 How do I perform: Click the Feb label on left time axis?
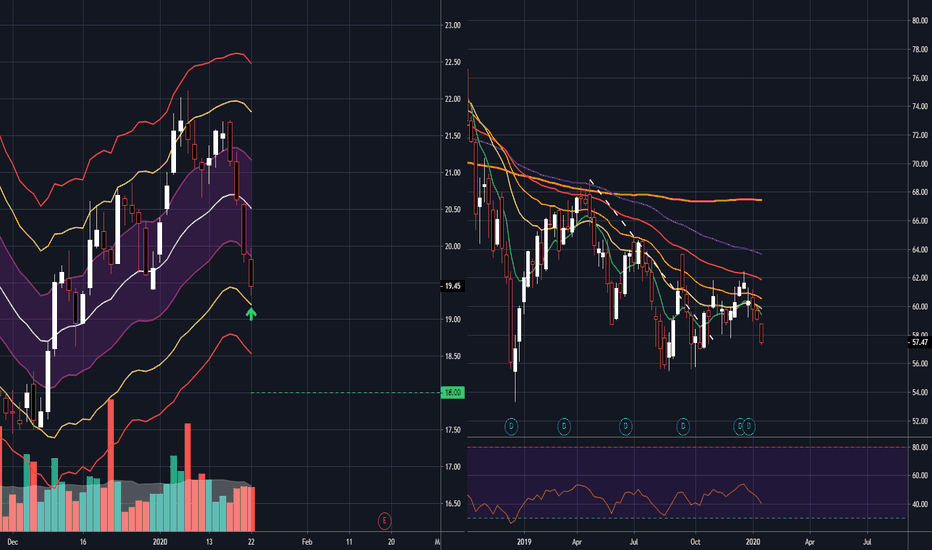coord(307,542)
